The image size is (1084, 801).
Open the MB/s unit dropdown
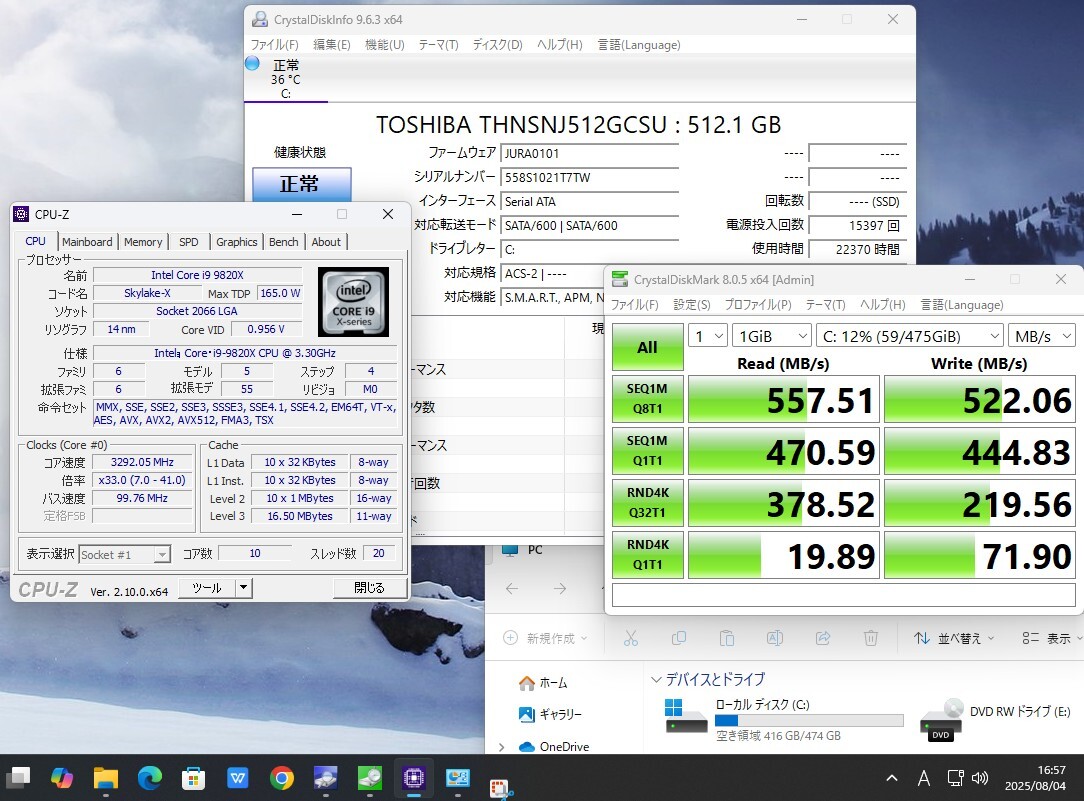[x=1042, y=337]
